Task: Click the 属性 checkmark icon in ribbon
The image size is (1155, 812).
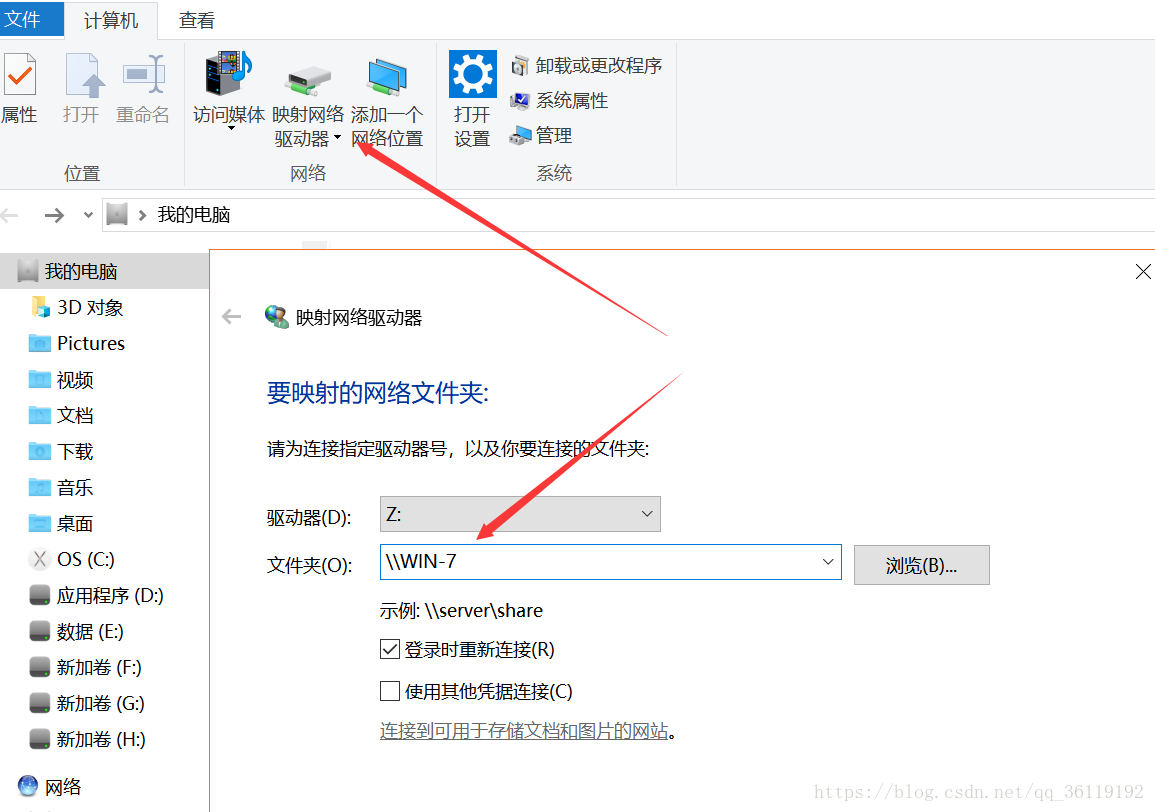Action: pos(19,74)
